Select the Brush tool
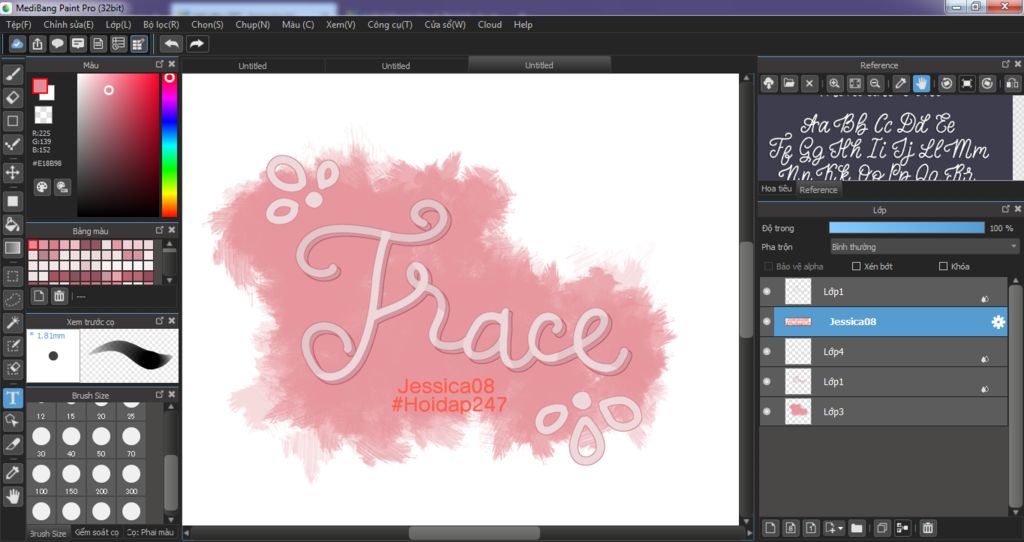 [x=12, y=74]
